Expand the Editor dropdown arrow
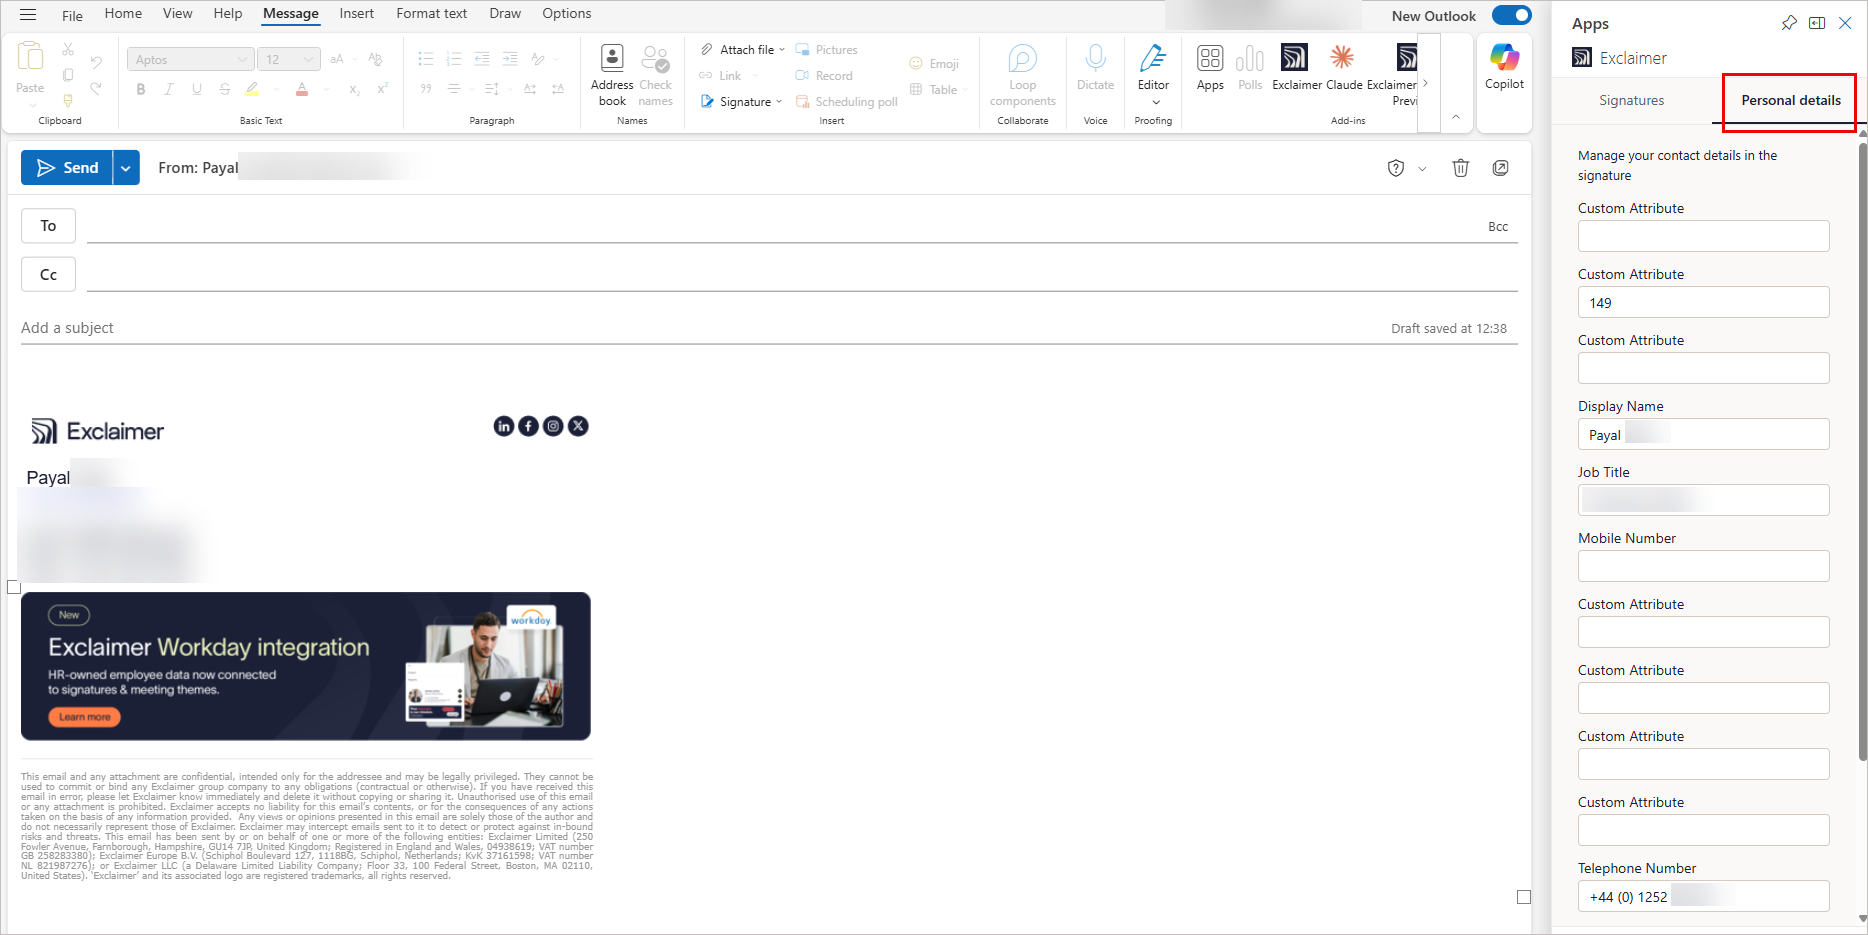Image resolution: width=1868 pixels, height=935 pixels. point(1156,102)
